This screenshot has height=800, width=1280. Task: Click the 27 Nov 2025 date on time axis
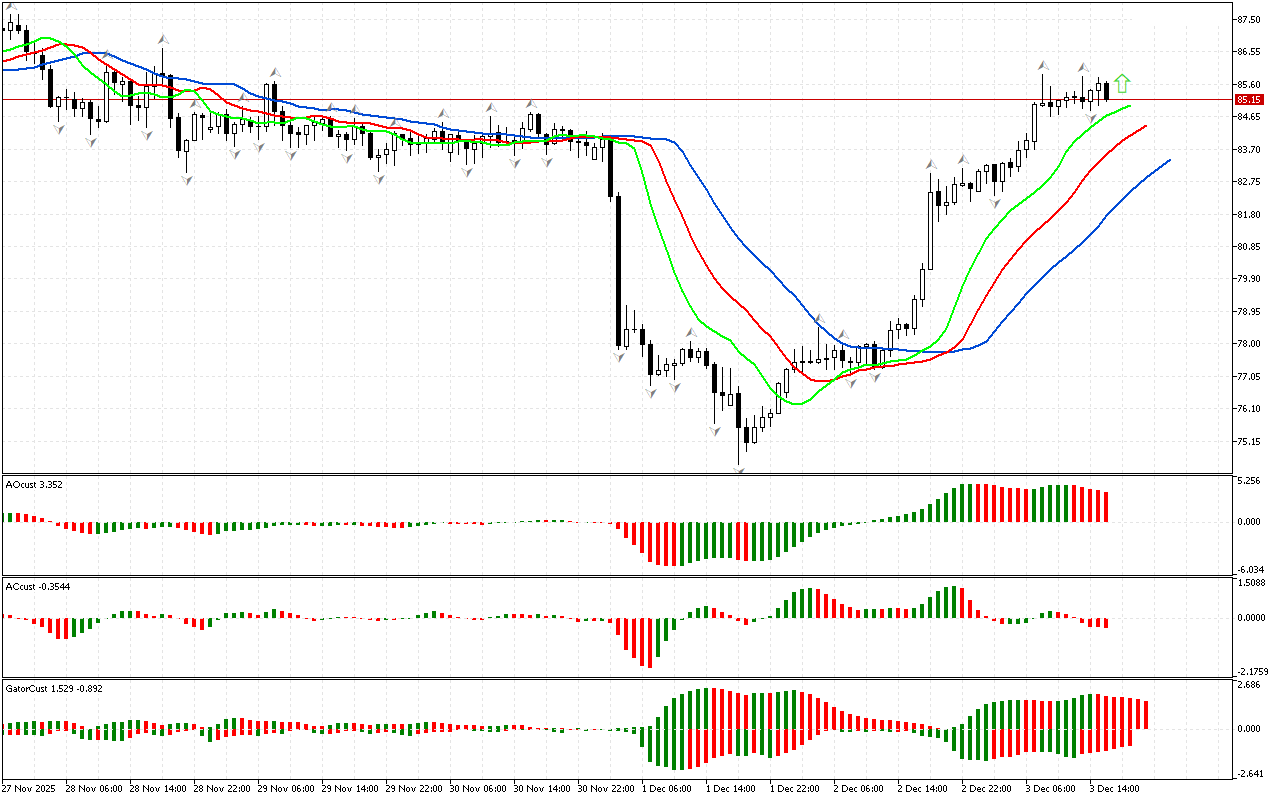coord(31,788)
